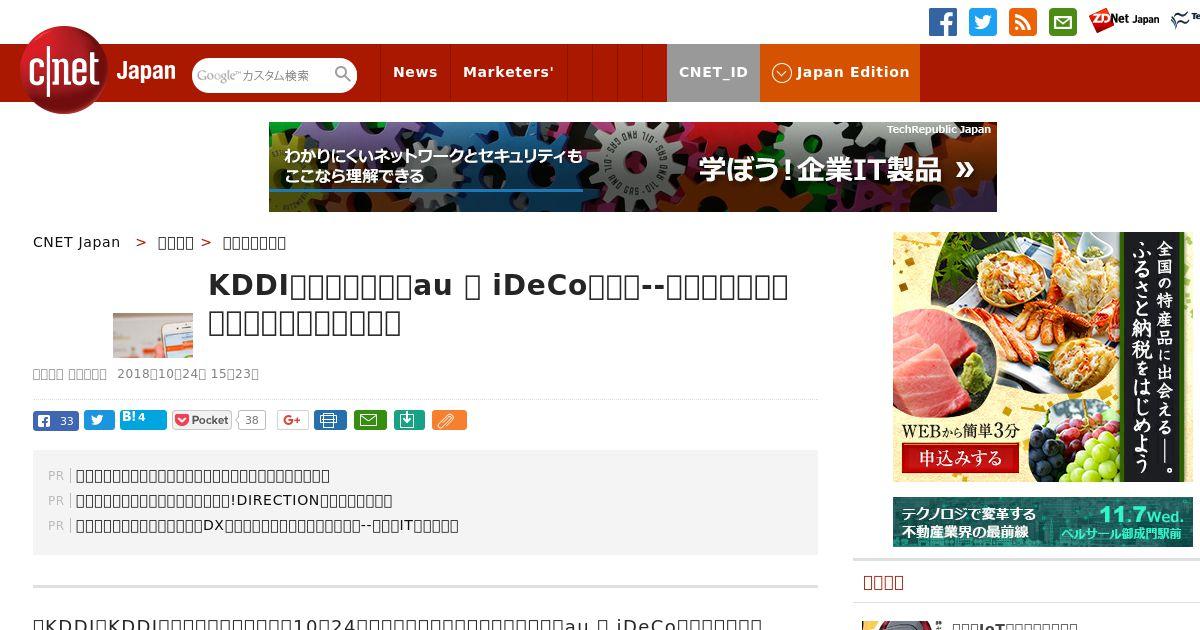Viewport: 1200px width, 630px height.
Task: Visit the ZDNet Japan logo link
Action: click(1124, 20)
